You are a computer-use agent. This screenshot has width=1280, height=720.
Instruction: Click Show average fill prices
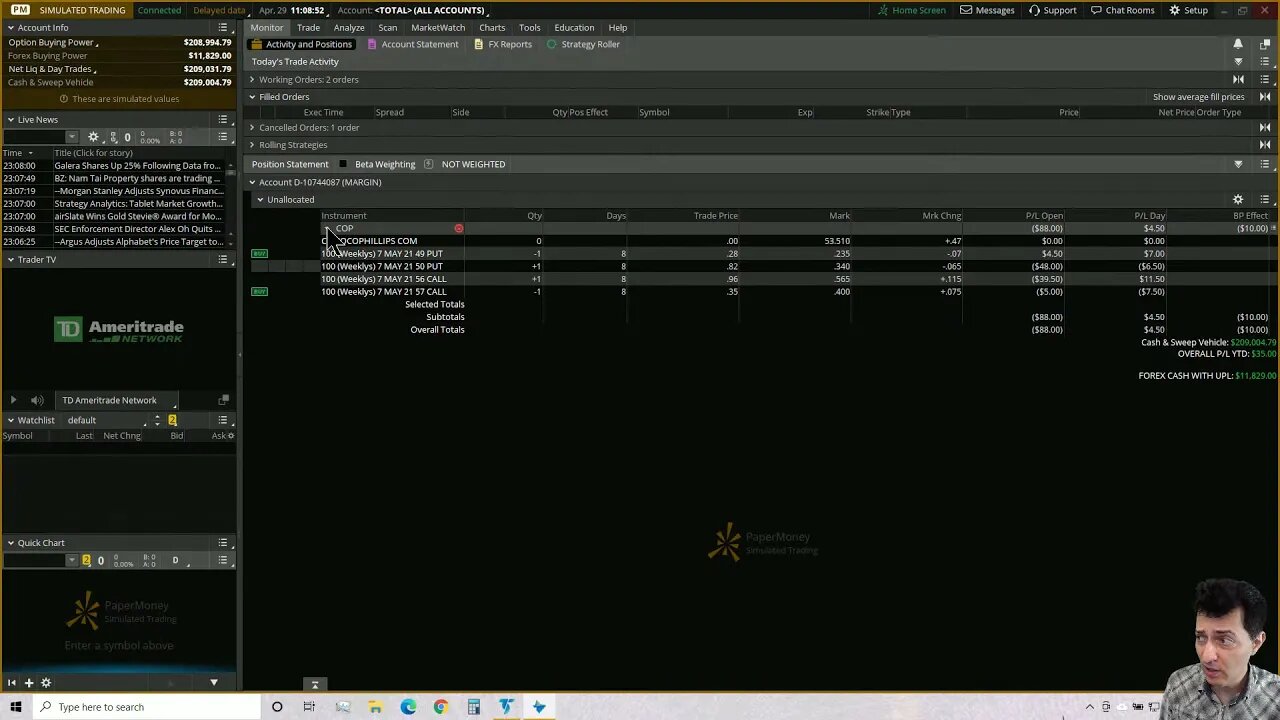click(x=1198, y=97)
